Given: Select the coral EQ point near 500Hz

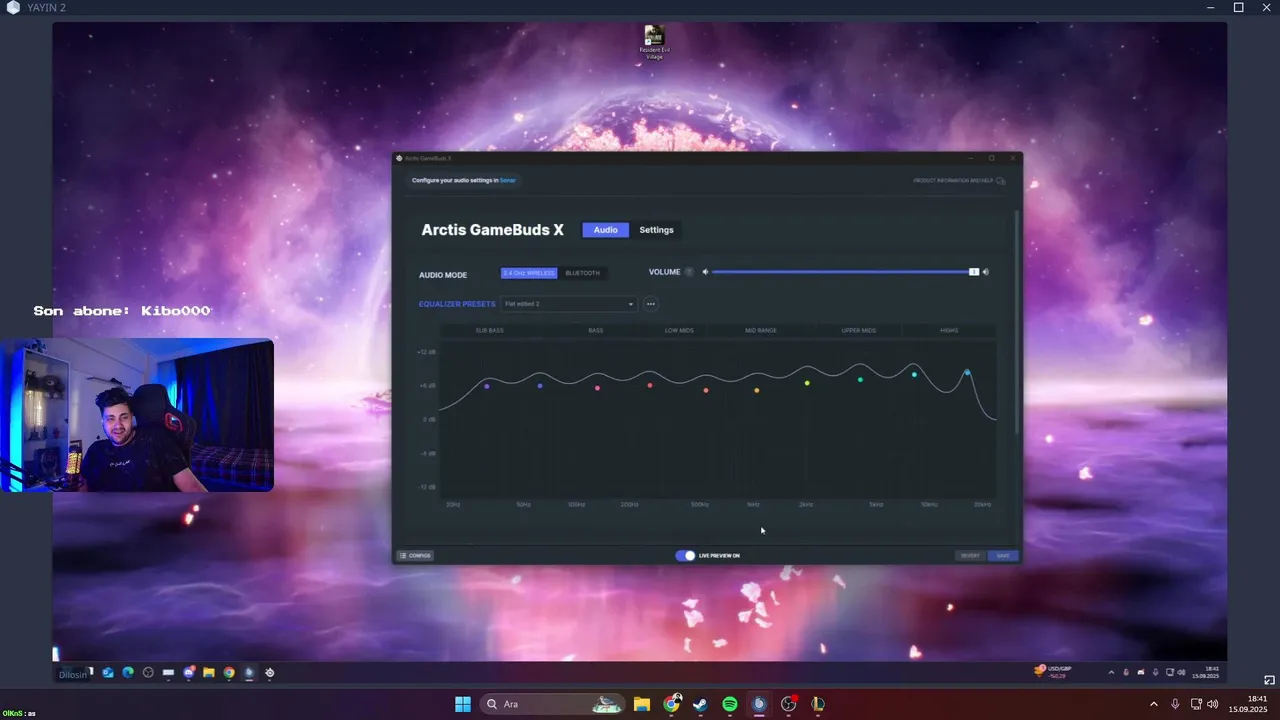Looking at the screenshot, I should tap(706, 390).
